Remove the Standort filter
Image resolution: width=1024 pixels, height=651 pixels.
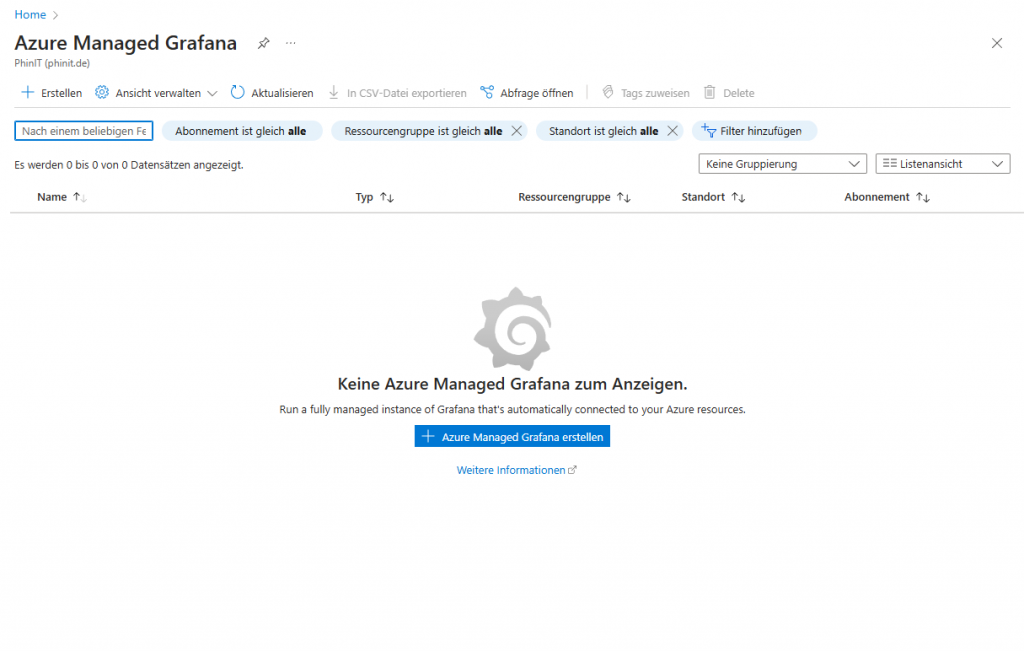[x=672, y=131]
